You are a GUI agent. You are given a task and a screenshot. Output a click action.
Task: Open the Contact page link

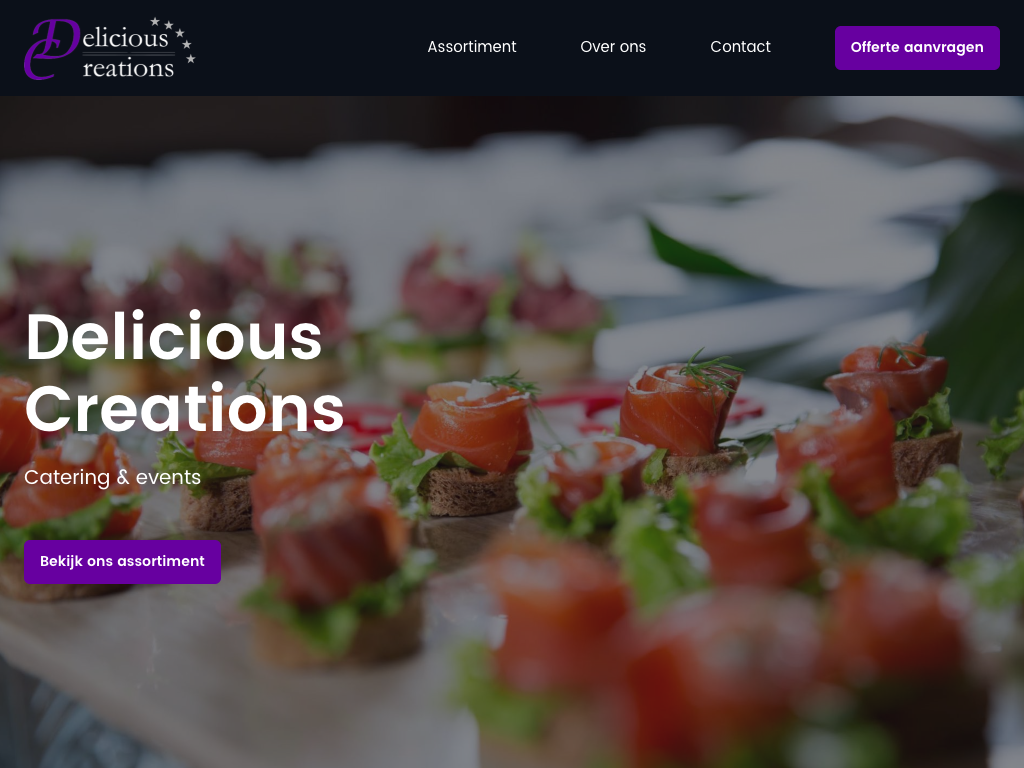(740, 47)
